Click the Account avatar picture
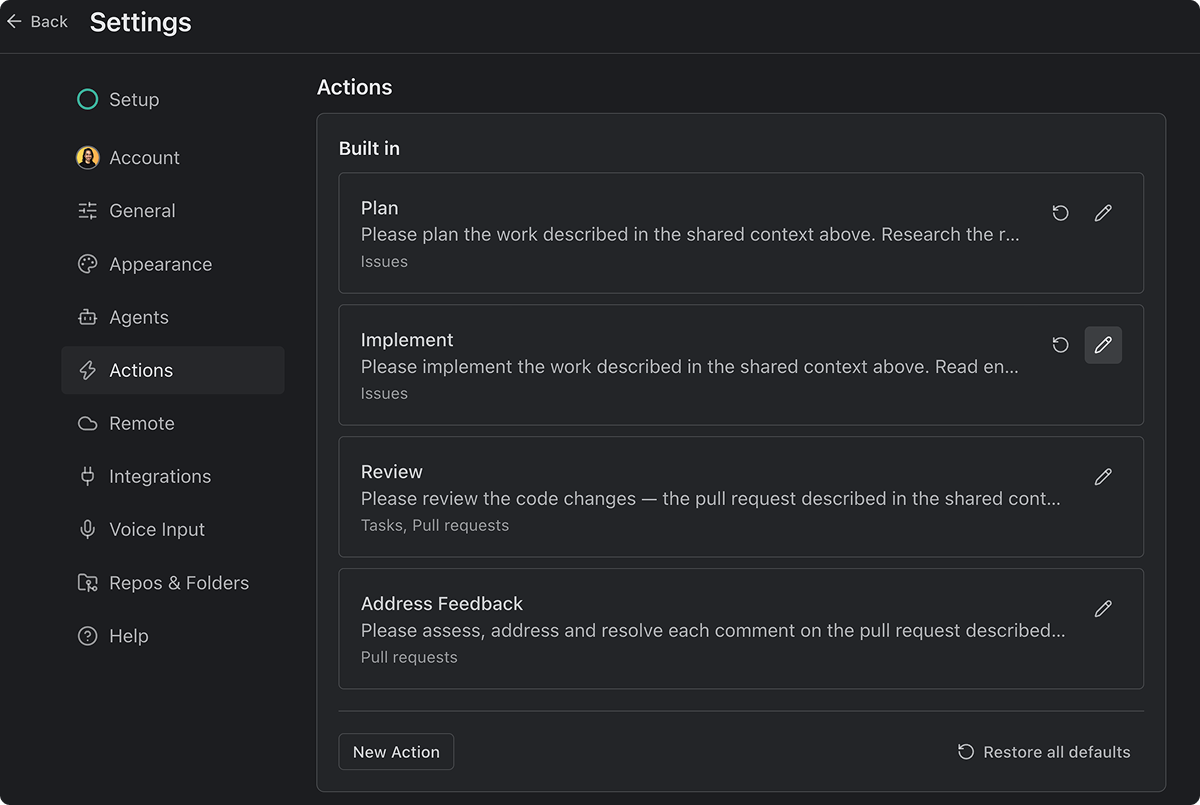 pyautogui.click(x=87, y=157)
